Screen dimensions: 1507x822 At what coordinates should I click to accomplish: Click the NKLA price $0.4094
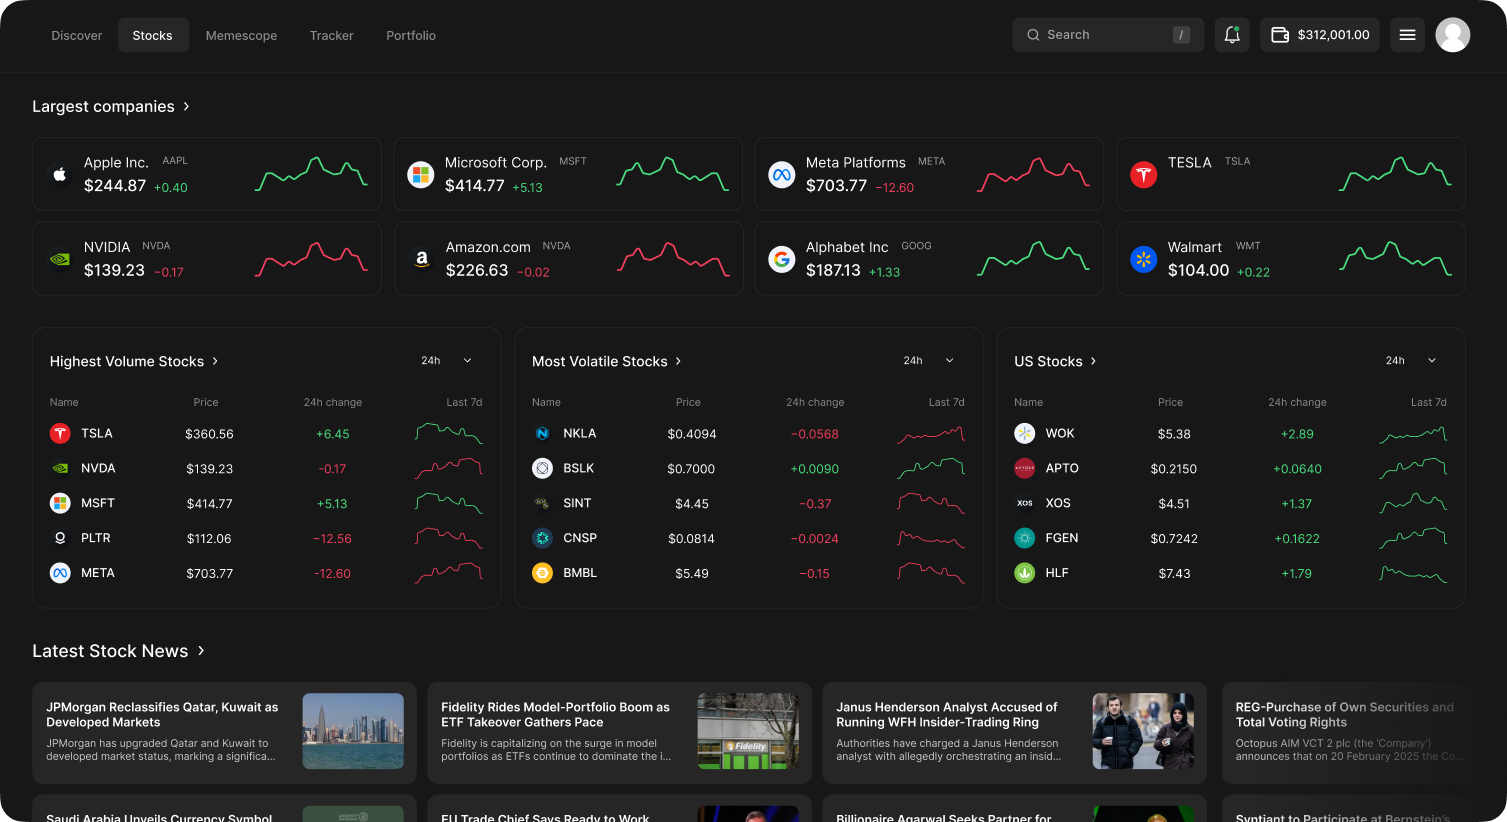pos(692,434)
